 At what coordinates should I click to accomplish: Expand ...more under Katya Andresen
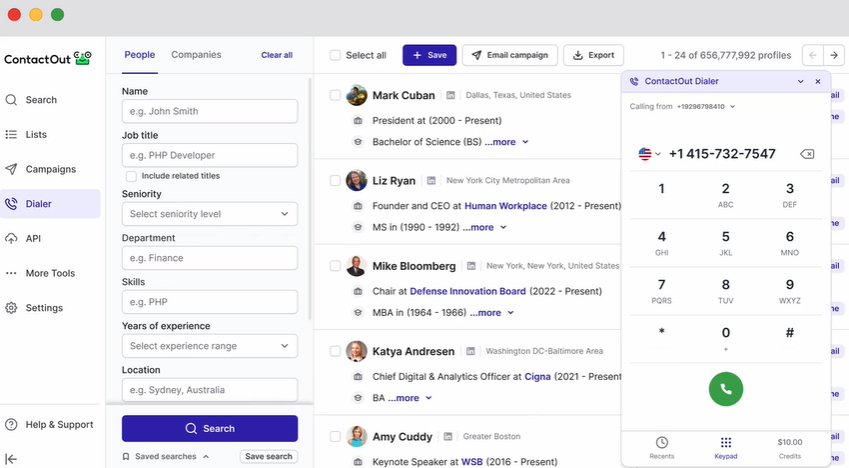[x=409, y=398]
